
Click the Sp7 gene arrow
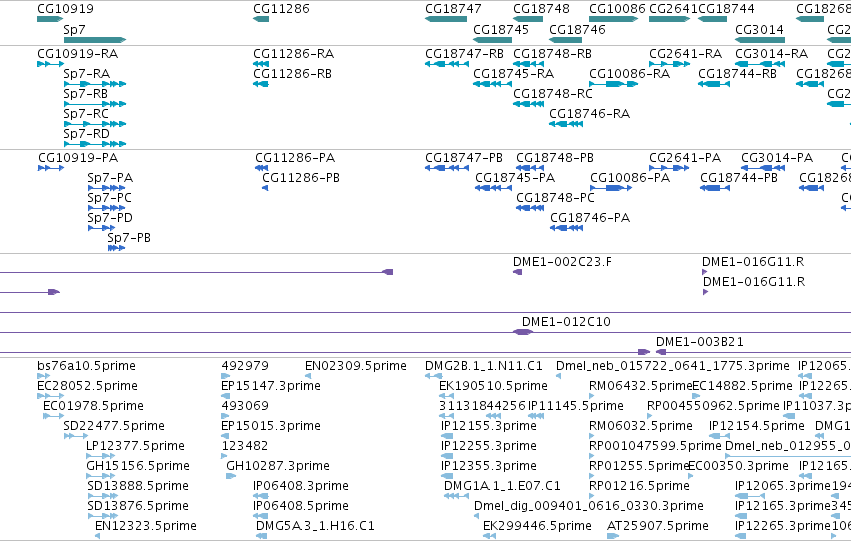click(94, 40)
